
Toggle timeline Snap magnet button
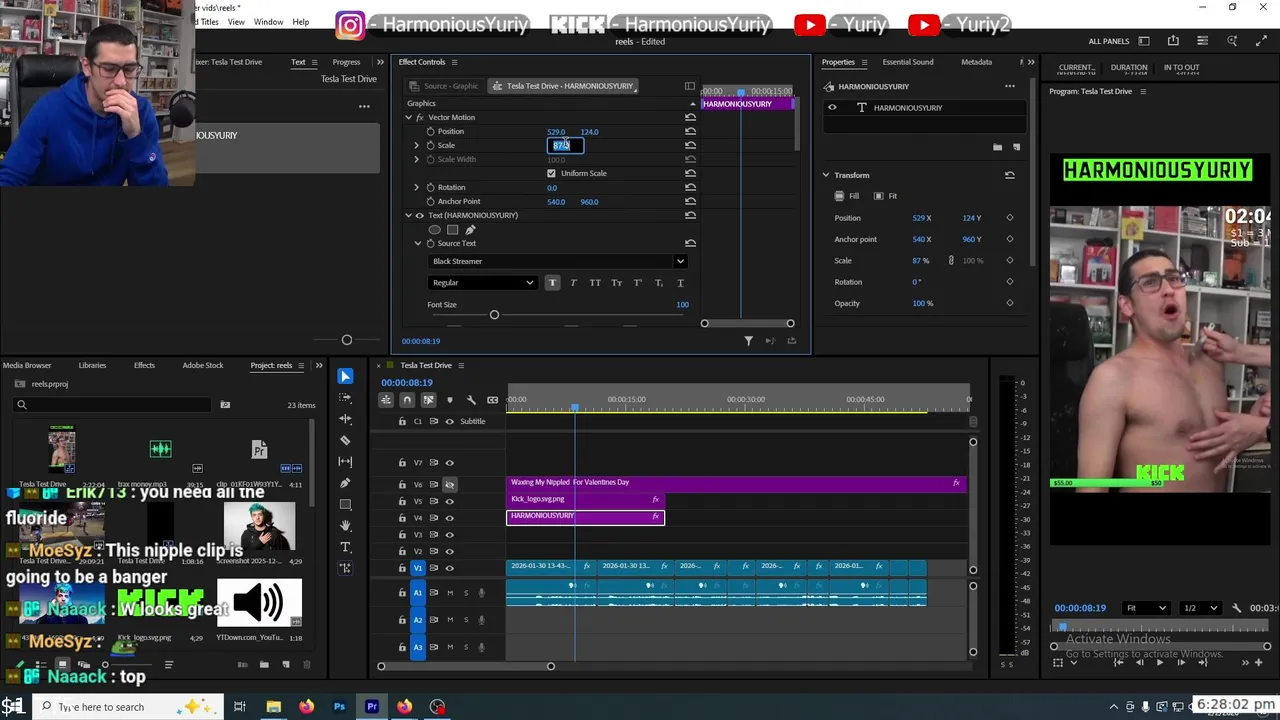[407, 400]
